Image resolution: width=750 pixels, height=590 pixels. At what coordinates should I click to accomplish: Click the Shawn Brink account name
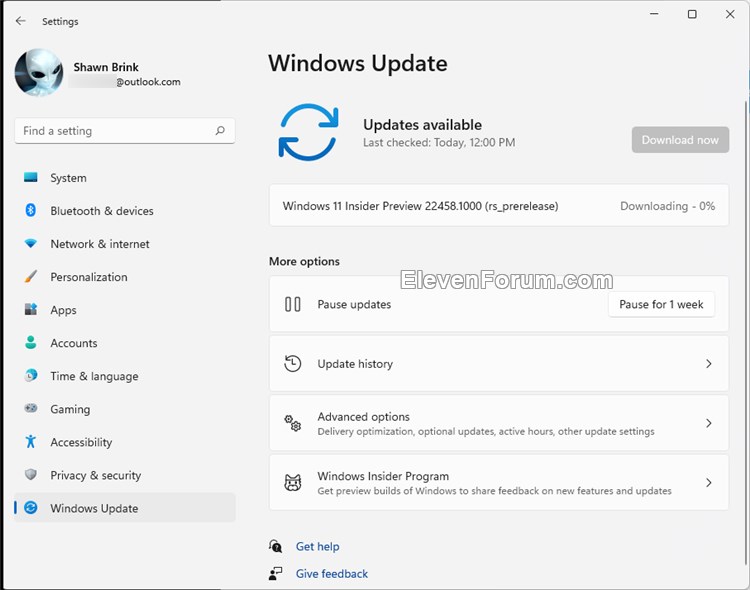pyautogui.click(x=106, y=67)
